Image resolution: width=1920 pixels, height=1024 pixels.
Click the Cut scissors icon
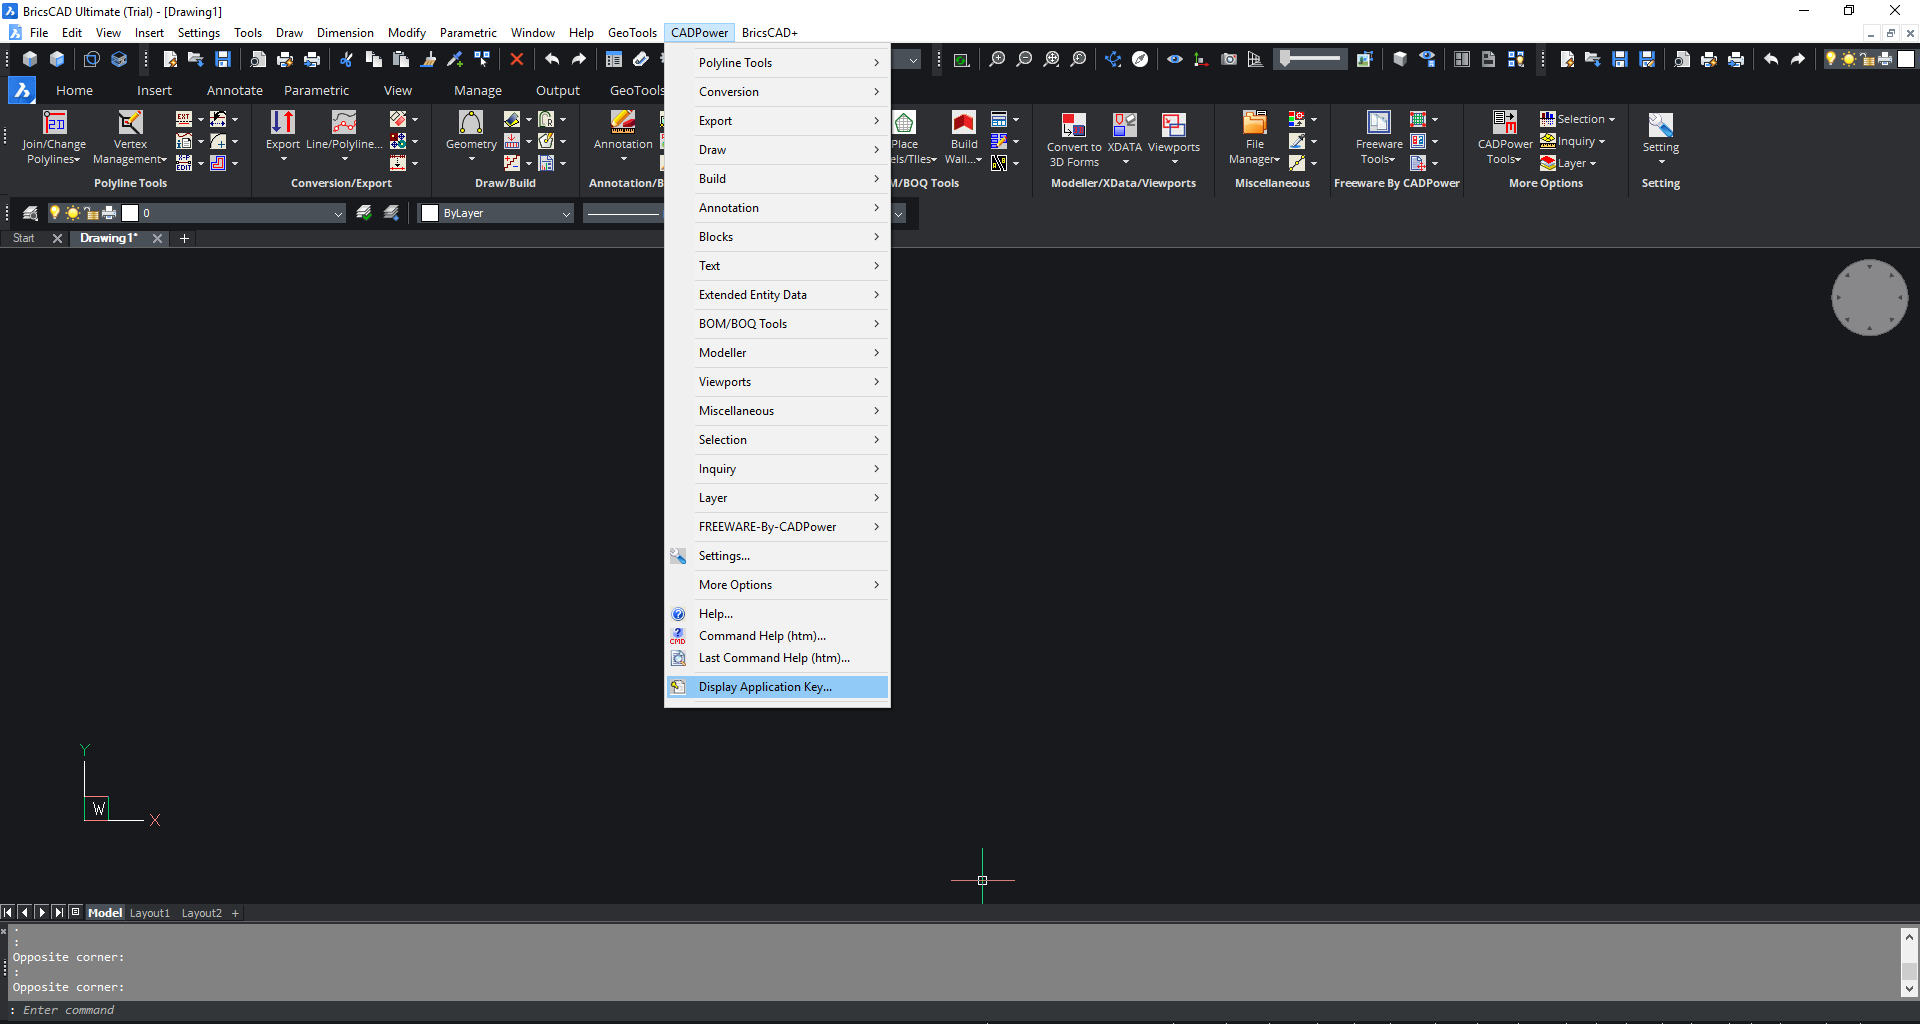point(346,60)
